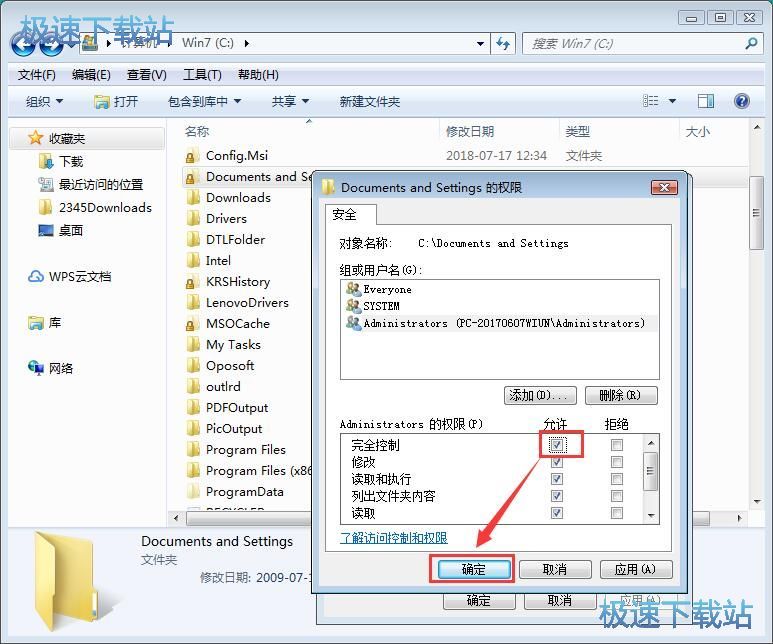Click 取消 in the permissions dialog

(555, 570)
